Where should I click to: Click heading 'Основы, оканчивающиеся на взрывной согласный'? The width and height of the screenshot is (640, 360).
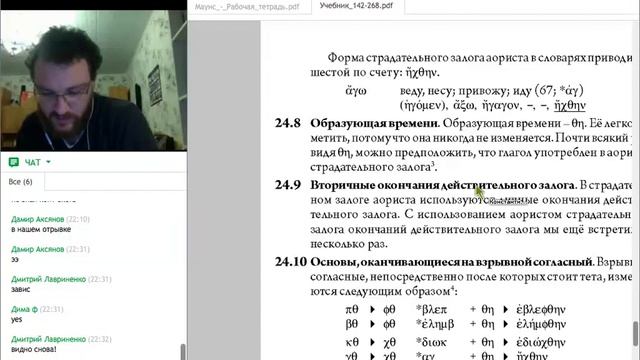click(x=451, y=262)
